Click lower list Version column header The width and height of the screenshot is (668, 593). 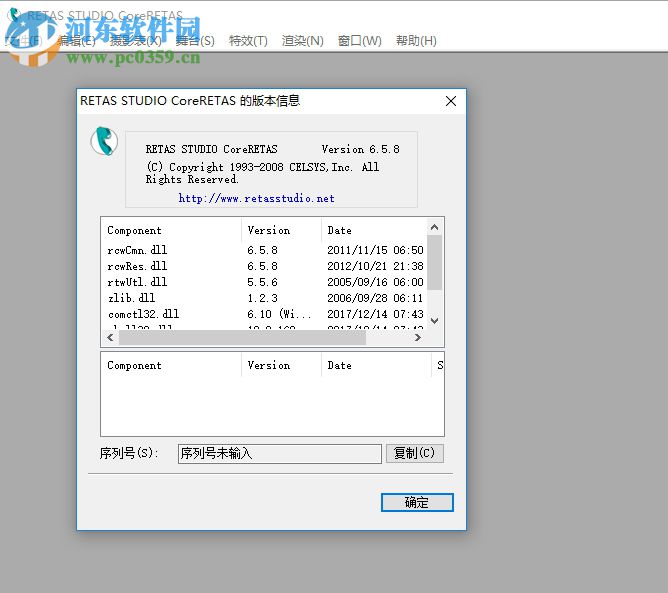tap(281, 366)
